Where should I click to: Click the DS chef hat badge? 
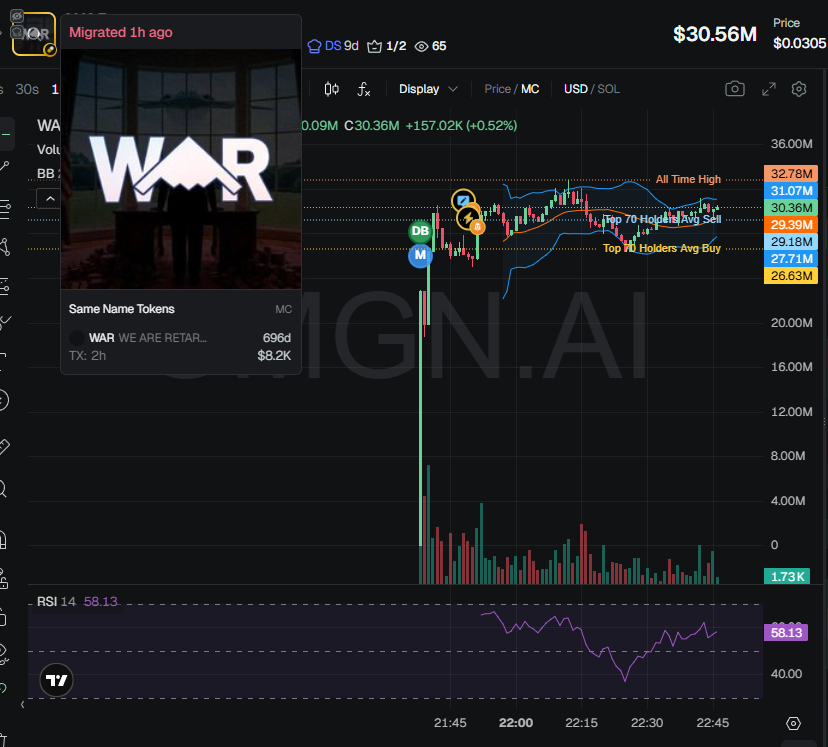point(333,46)
